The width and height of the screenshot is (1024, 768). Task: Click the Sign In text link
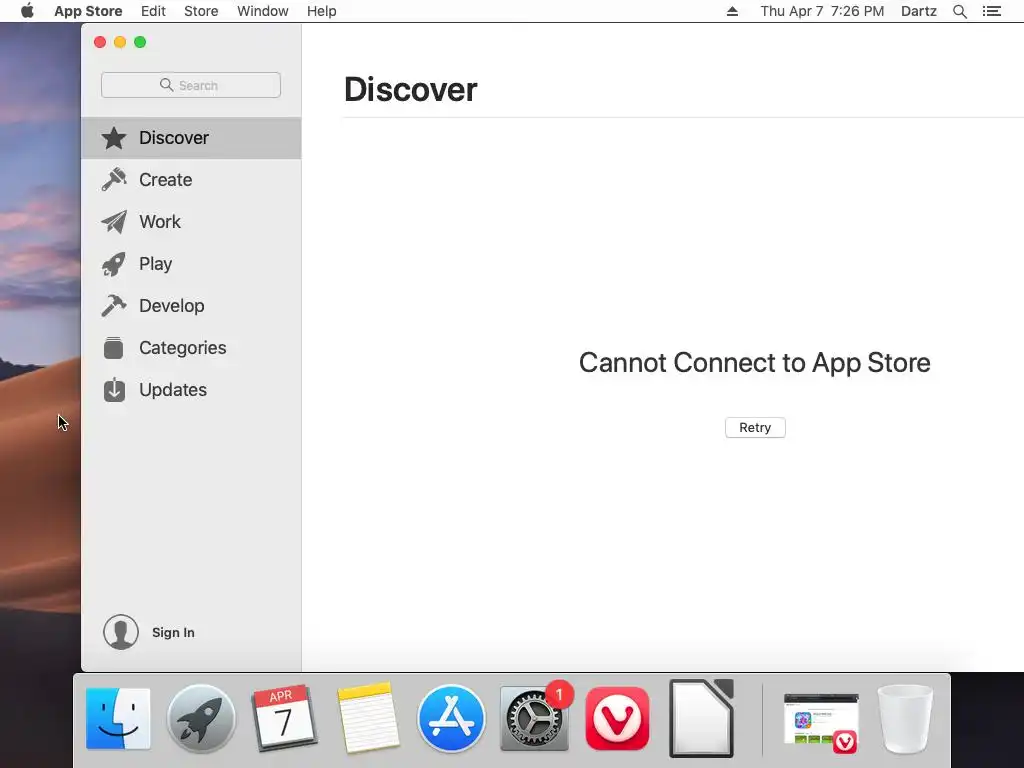tap(173, 632)
